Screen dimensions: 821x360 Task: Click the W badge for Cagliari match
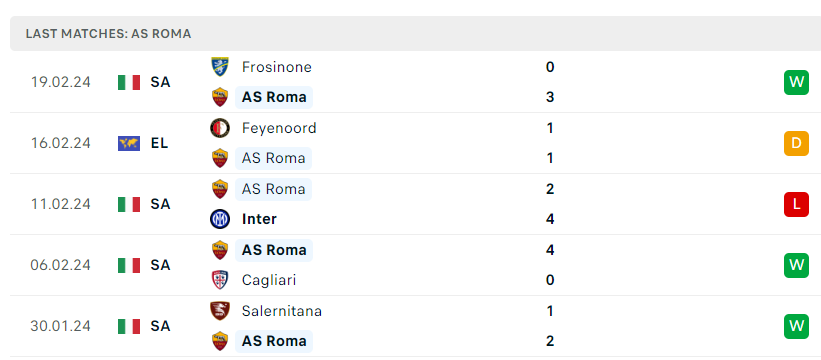pos(796,265)
